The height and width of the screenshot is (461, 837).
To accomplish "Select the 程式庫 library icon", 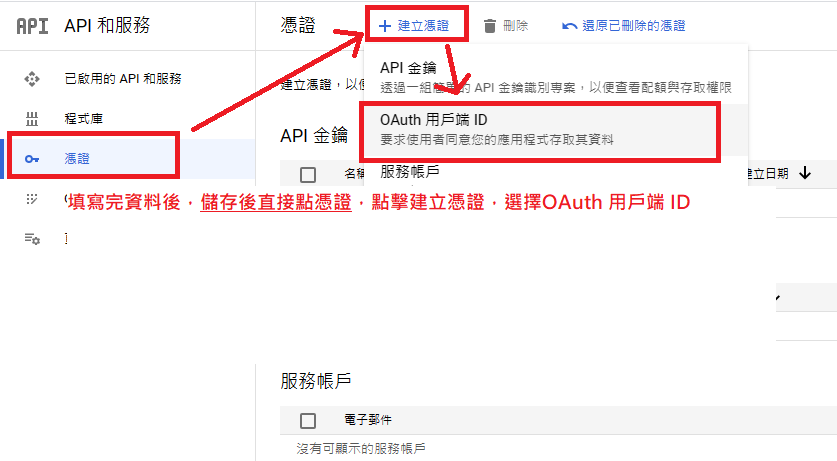I will click(32, 119).
